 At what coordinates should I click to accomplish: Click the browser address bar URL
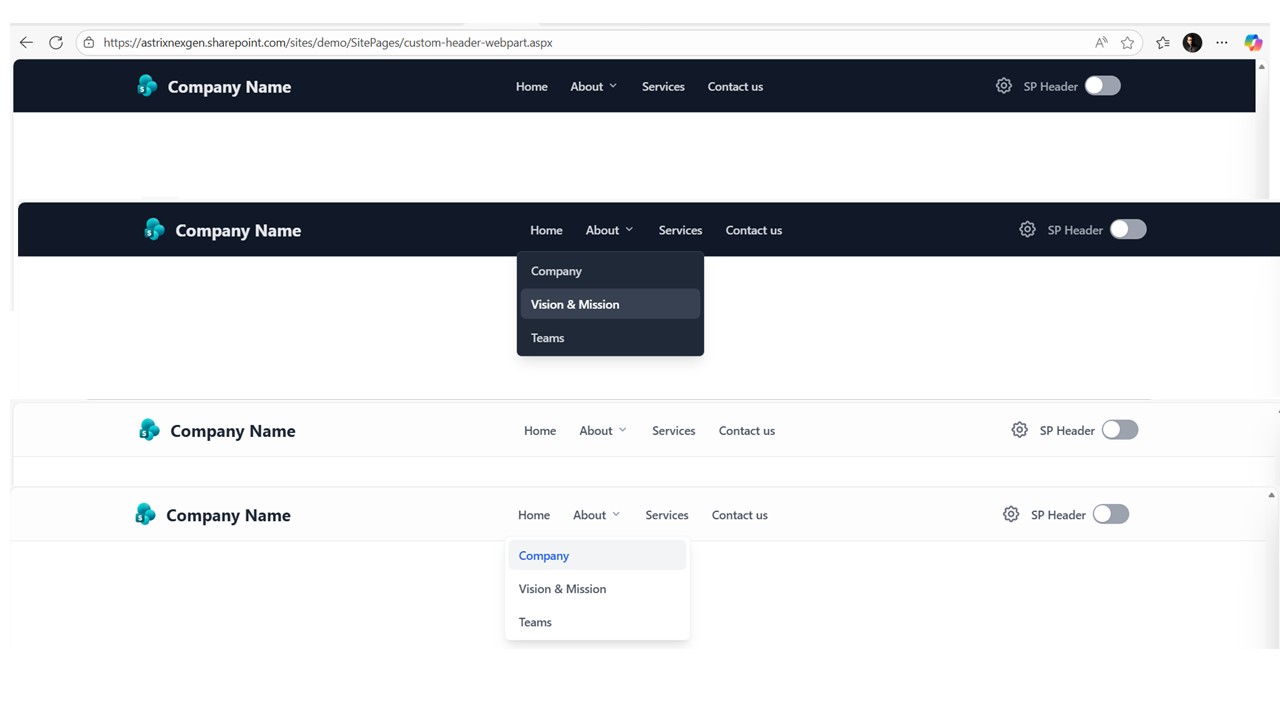click(x=328, y=43)
